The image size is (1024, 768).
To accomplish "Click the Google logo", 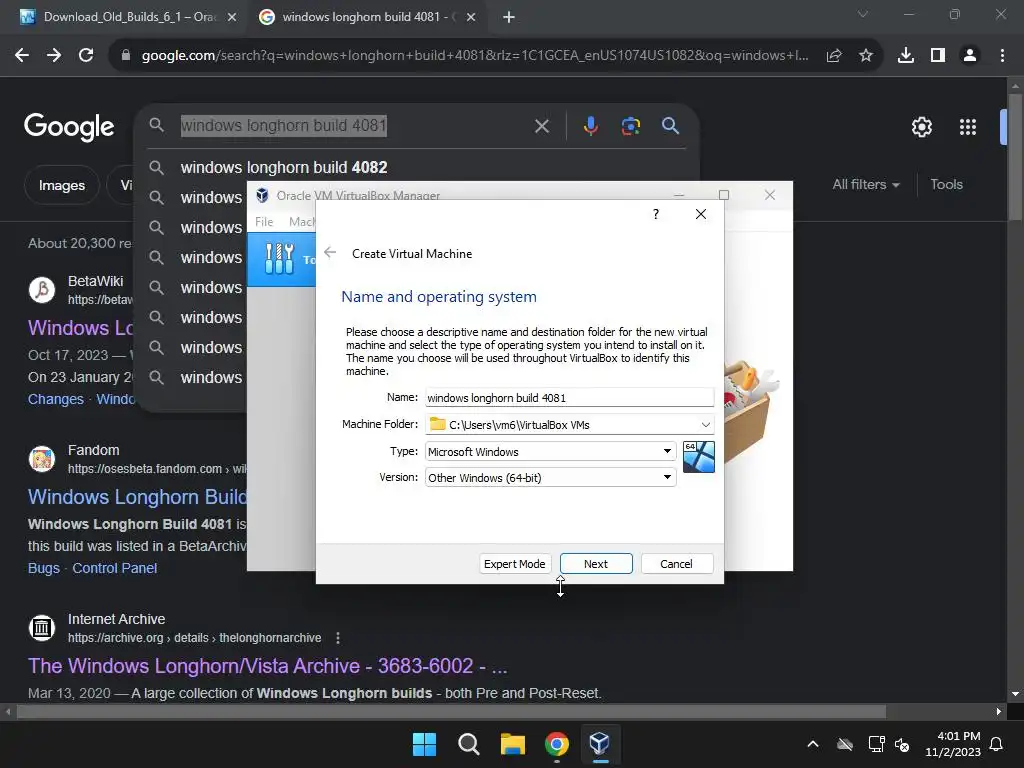I will point(69,126).
